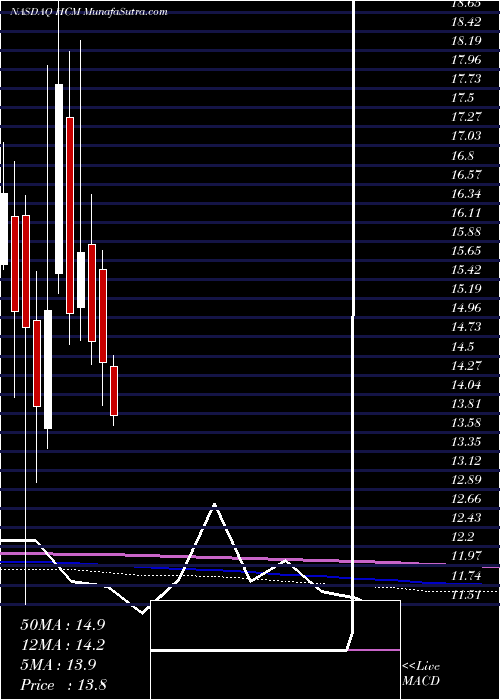500x700 pixels.
Task: Click the 15.88 price axis label
Action: pos(466,232)
